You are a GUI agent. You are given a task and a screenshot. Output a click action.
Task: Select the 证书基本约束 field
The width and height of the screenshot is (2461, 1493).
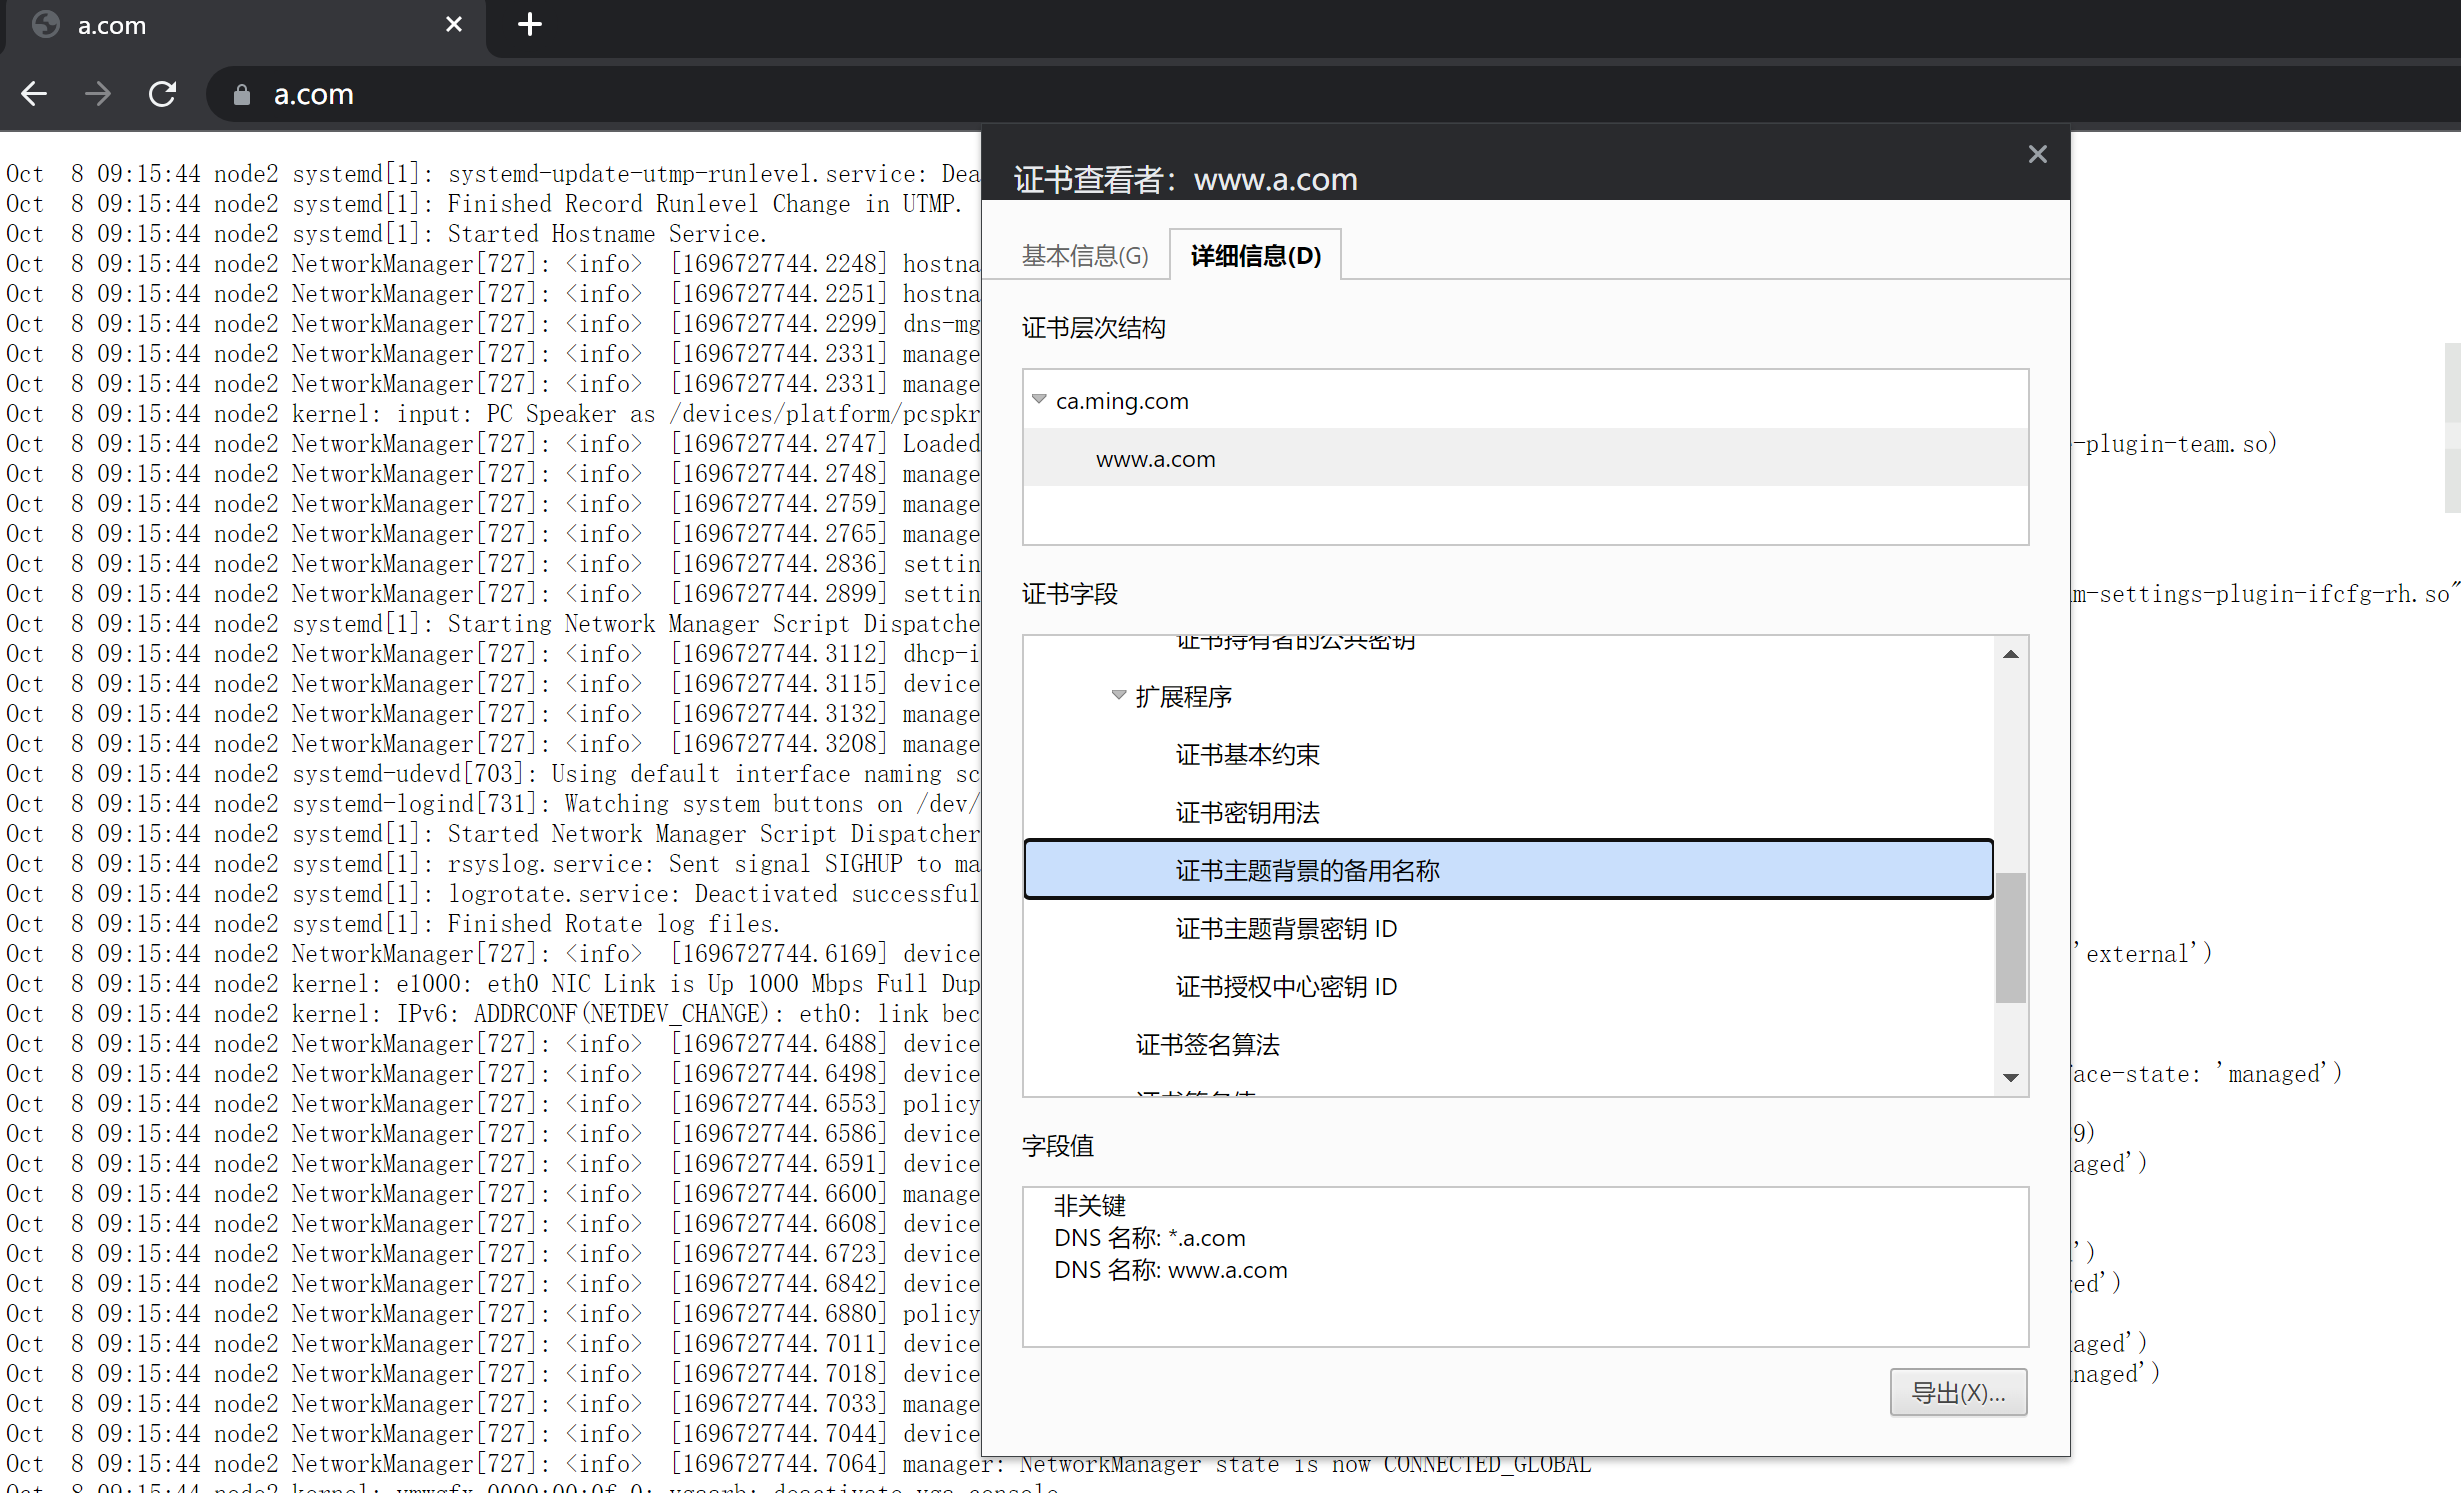pos(1247,754)
